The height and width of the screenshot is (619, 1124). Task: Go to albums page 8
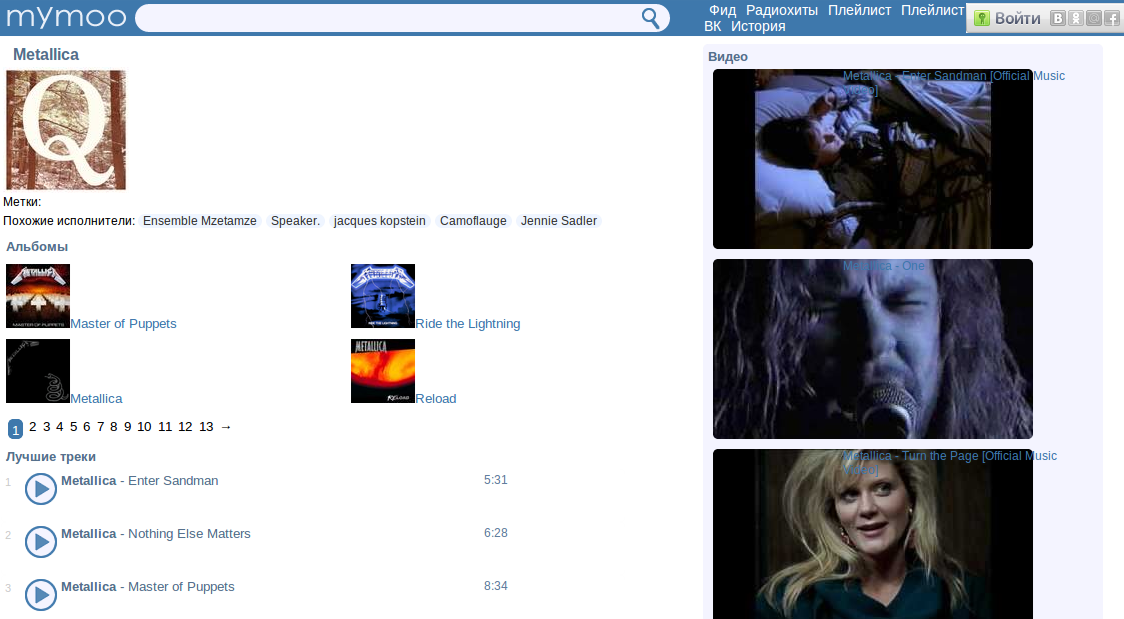coord(113,427)
